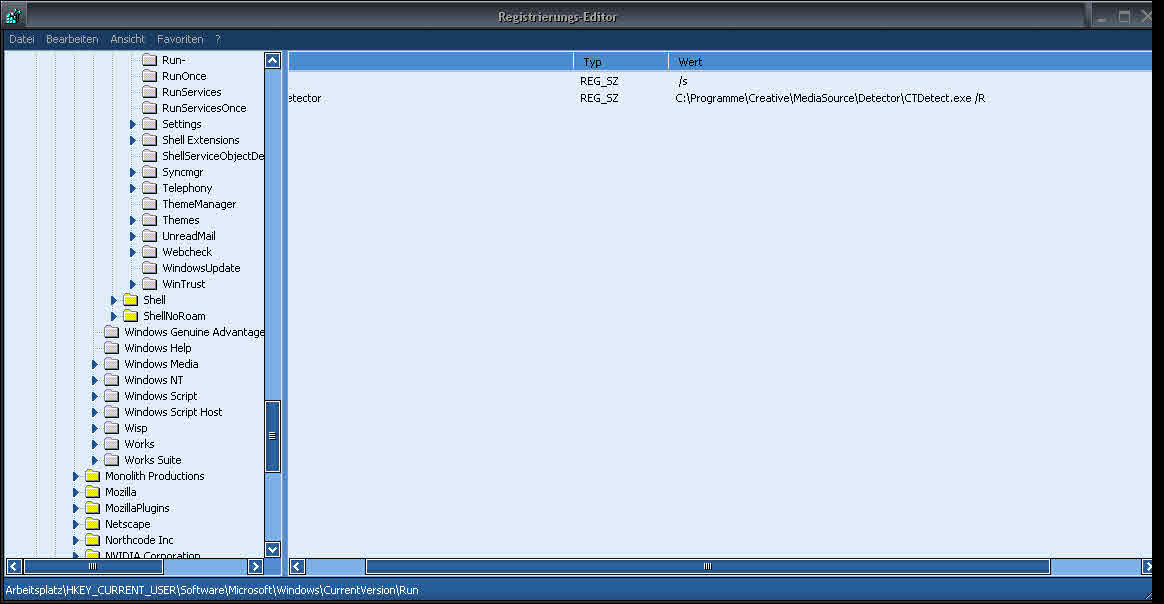
Task: Click the Settings folder icon
Action: click(149, 124)
